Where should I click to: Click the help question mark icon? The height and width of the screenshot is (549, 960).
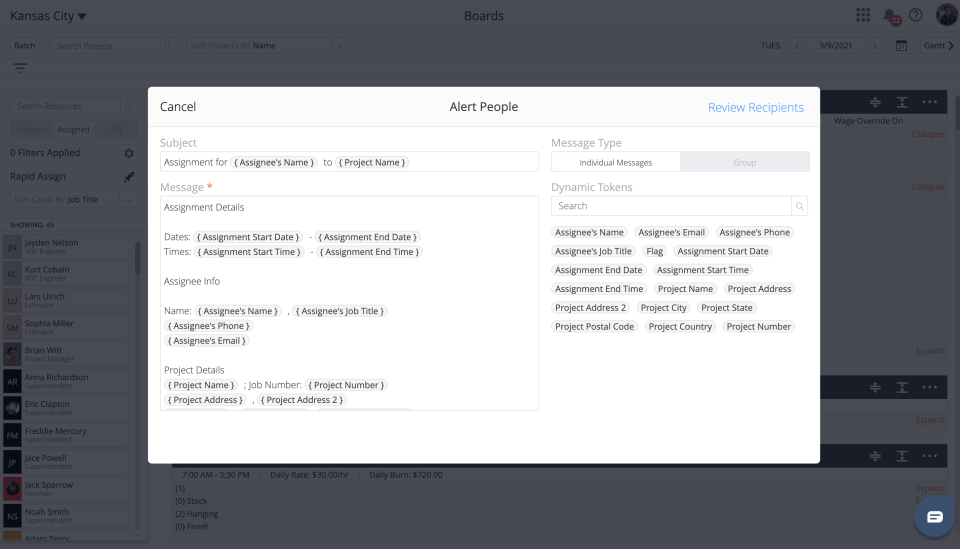(x=915, y=15)
